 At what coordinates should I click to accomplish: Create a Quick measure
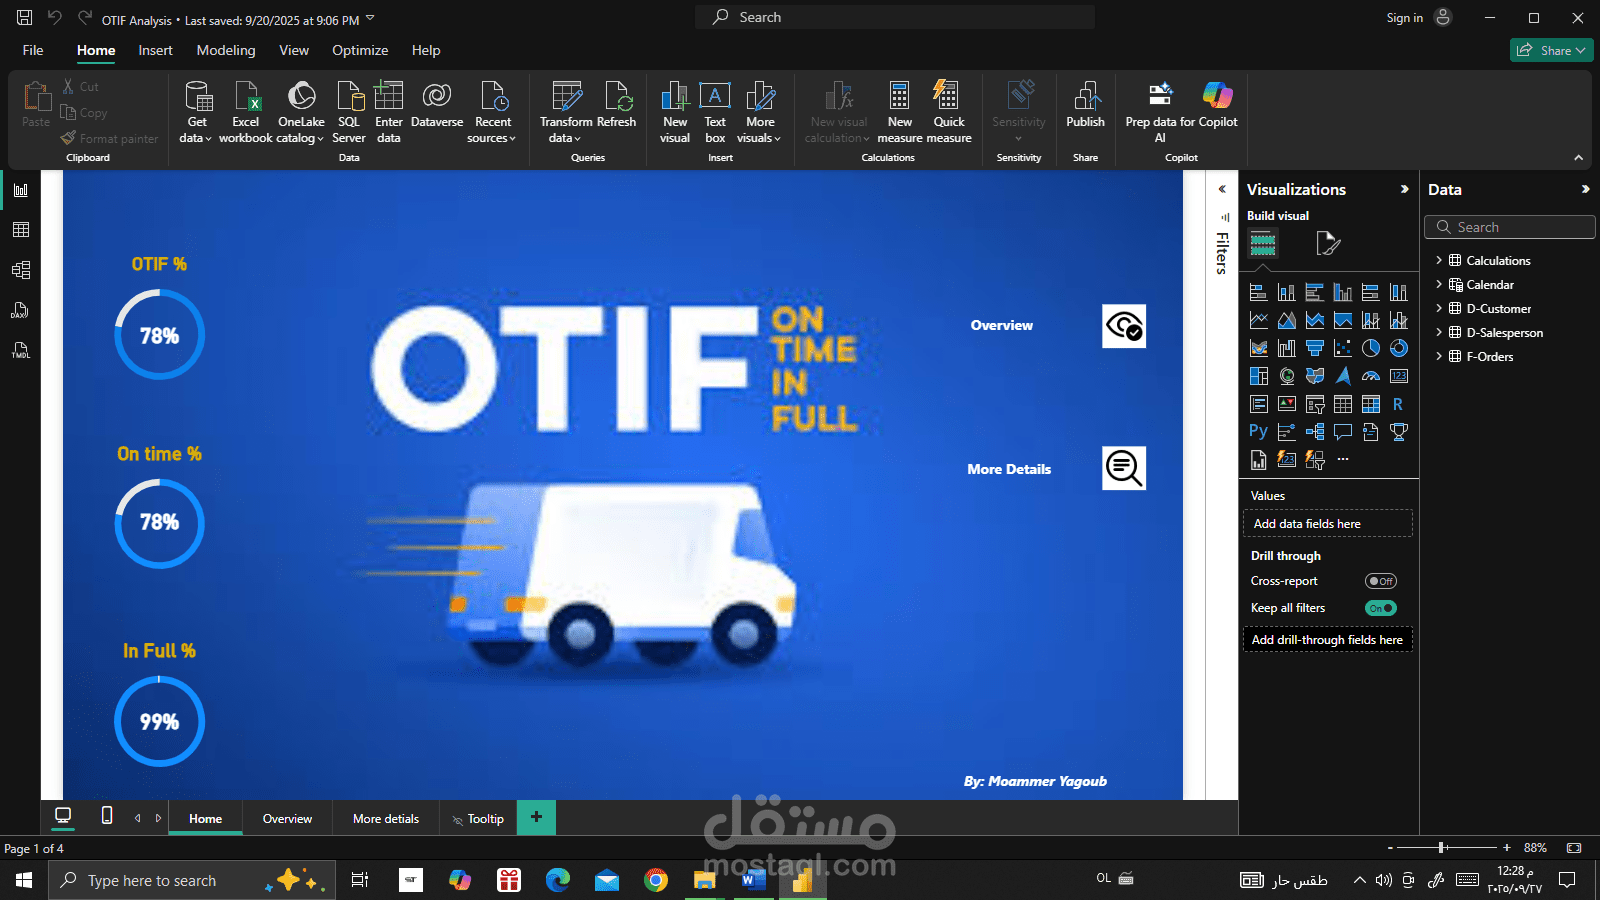click(949, 112)
